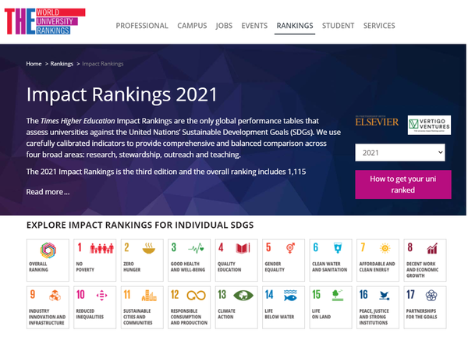This screenshot has height=362, width=468.
Task: Open SDG 17 Partnerships for the Goals
Action: [425, 307]
